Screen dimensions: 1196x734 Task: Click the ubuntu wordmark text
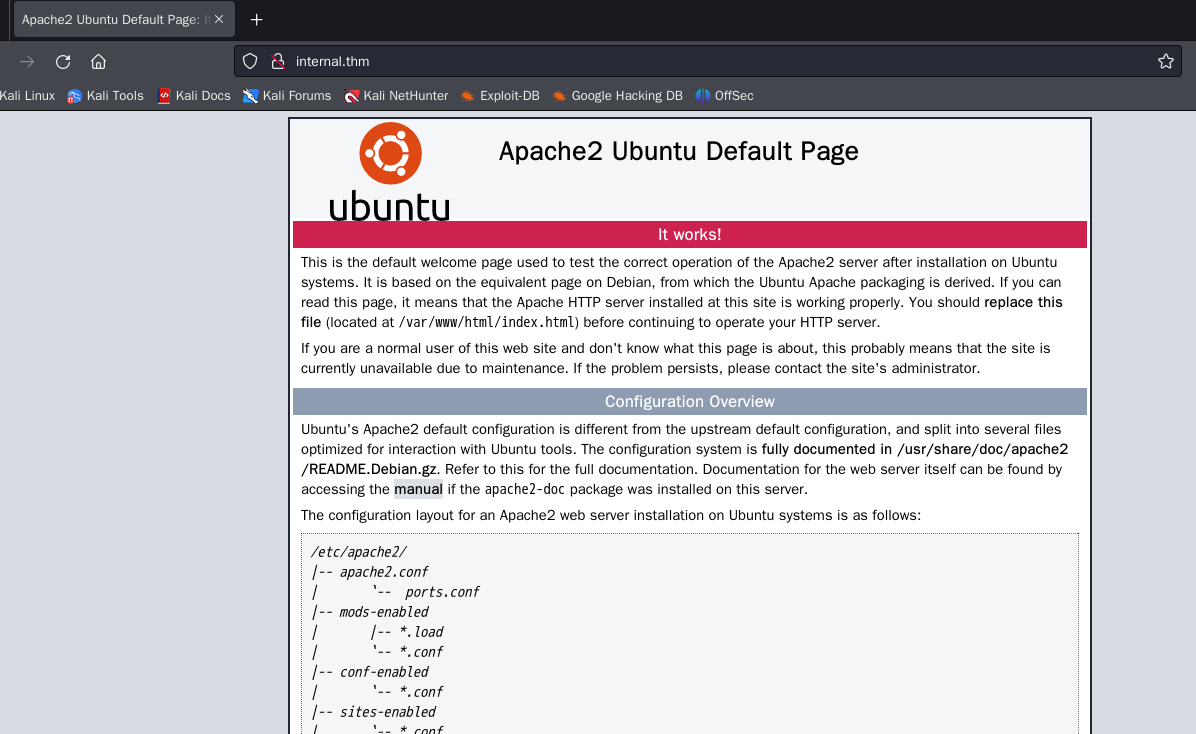pyautogui.click(x=389, y=207)
